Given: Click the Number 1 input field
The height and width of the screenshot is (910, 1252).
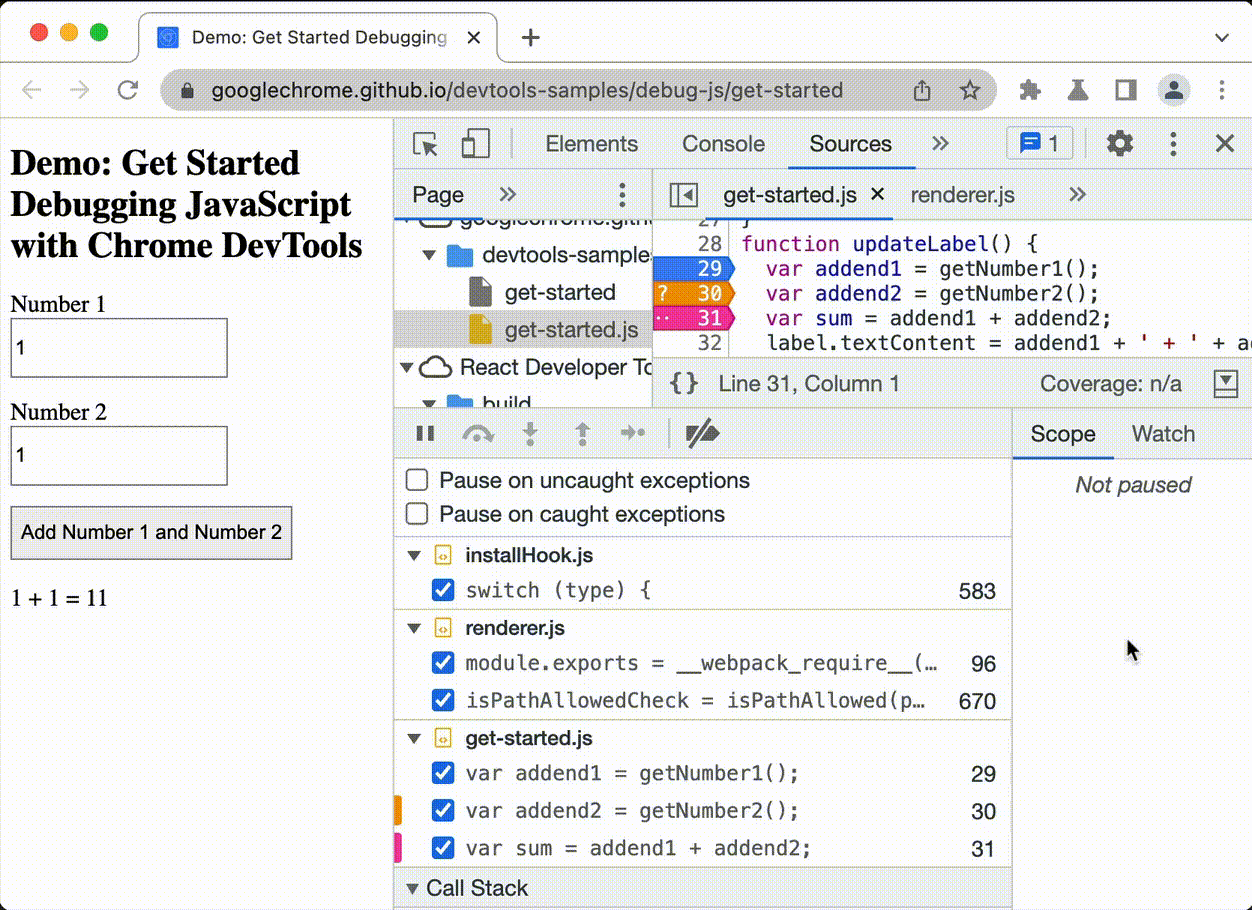Looking at the screenshot, I should (119, 348).
